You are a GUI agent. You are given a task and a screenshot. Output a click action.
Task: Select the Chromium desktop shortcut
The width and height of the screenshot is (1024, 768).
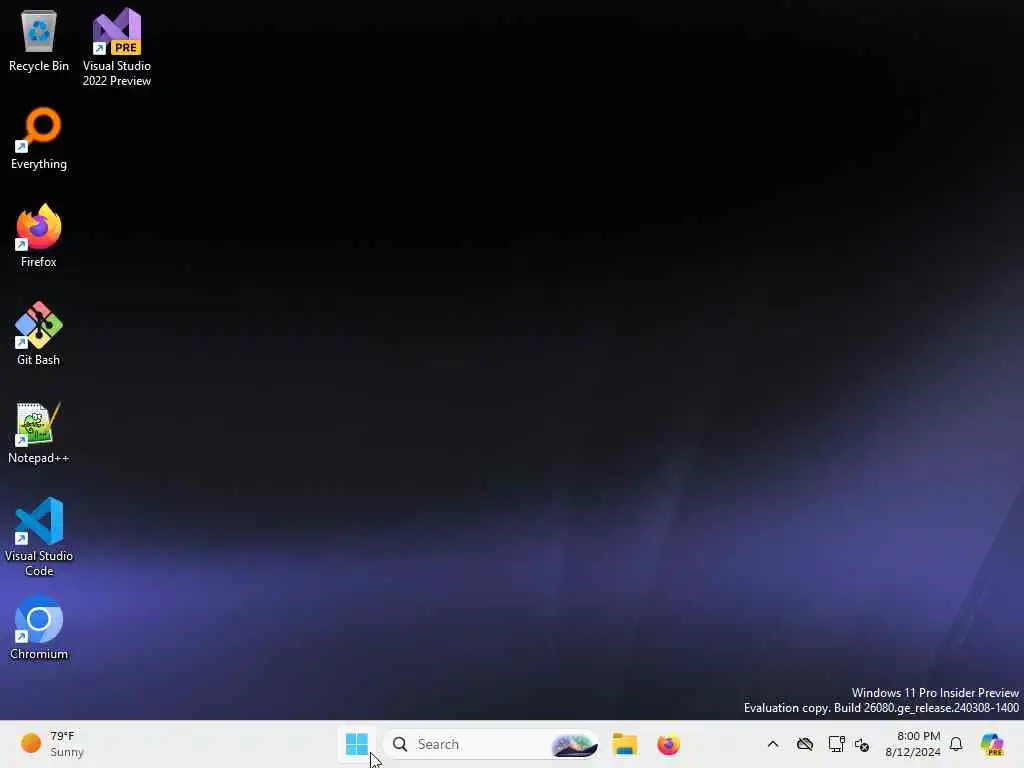click(39, 628)
